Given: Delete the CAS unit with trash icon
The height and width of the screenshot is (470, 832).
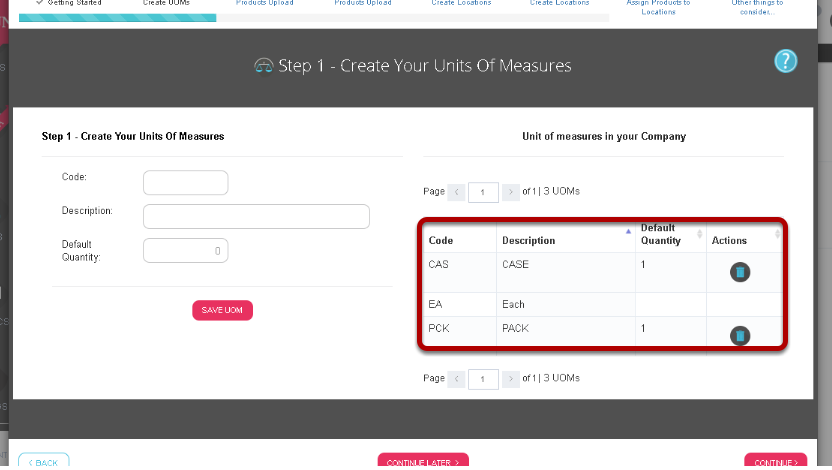Looking at the screenshot, I should point(740,272).
